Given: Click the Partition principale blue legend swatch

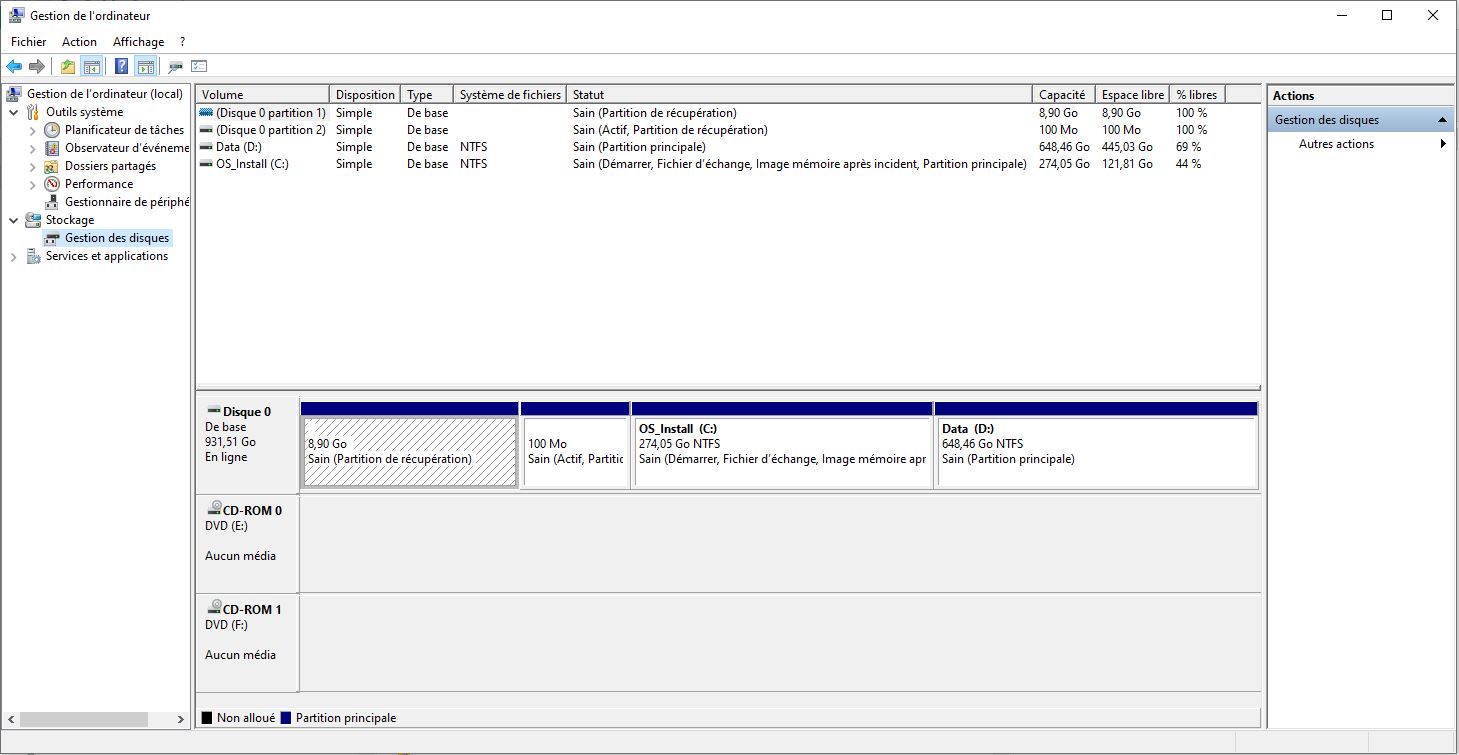Looking at the screenshot, I should click(286, 718).
